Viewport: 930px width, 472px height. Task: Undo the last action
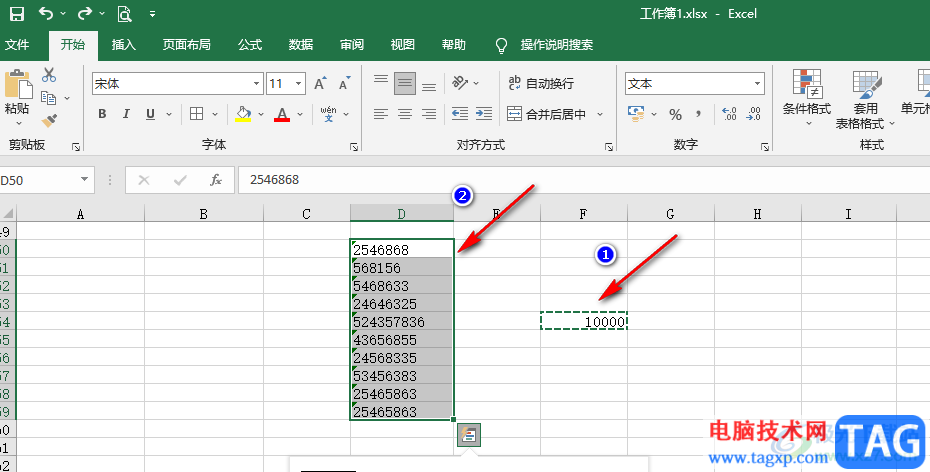tap(46, 14)
